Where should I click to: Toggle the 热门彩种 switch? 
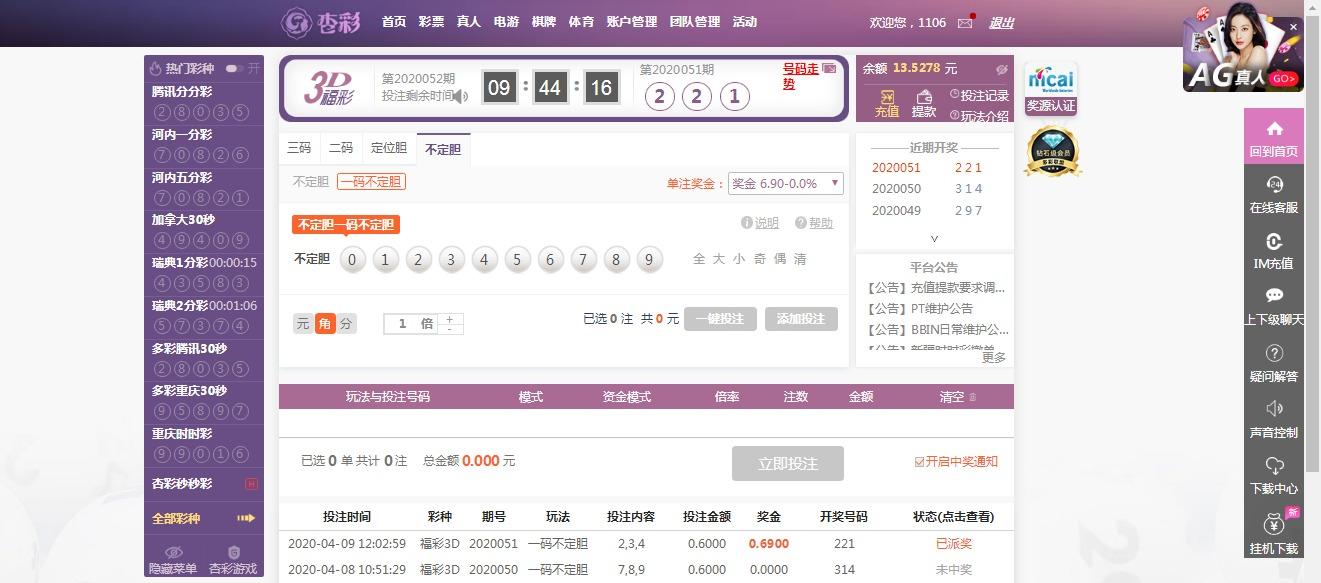tap(234, 68)
